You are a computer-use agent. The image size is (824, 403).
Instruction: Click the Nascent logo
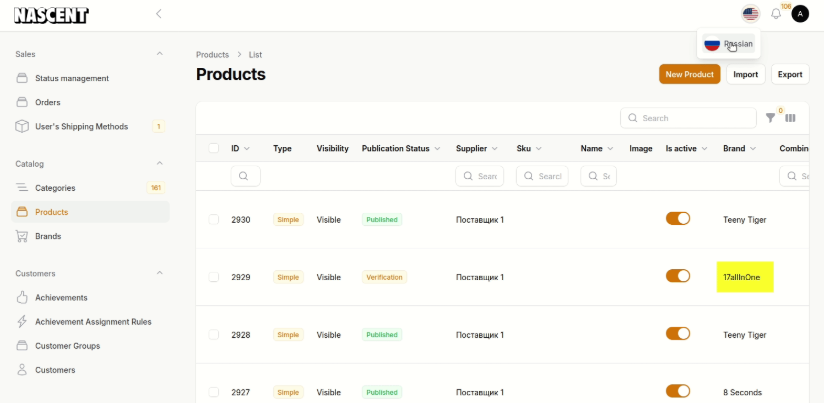51,15
